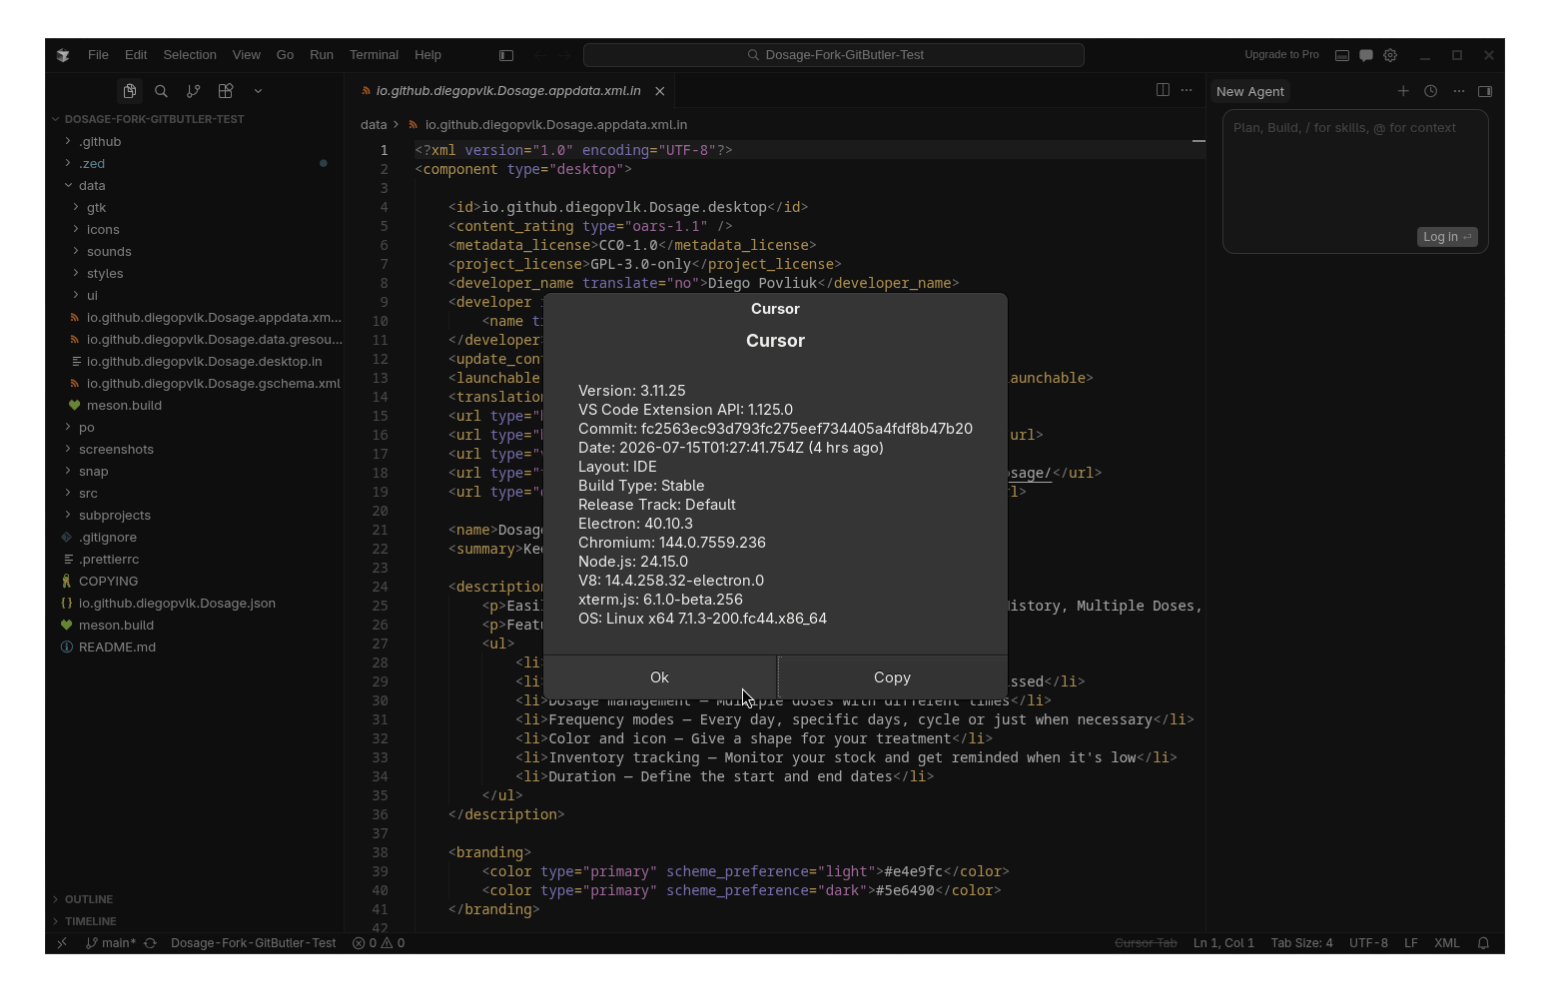Screen dimensions: 1550x990
Task: Click Ok in the Cursor dialog
Action: 660,677
